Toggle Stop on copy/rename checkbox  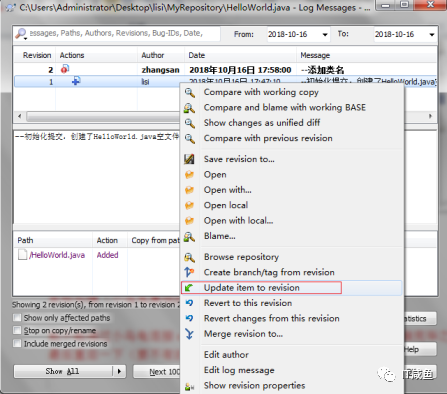pos(17,330)
